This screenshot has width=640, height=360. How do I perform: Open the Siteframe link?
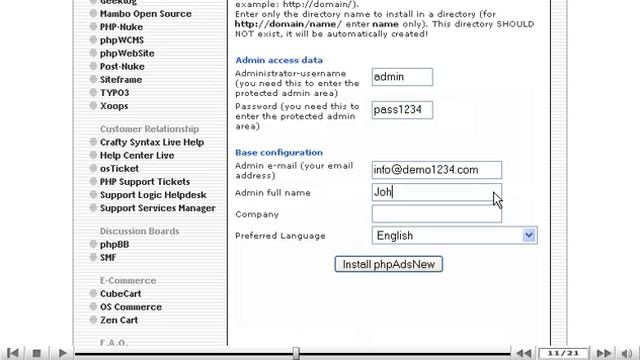coord(121,80)
